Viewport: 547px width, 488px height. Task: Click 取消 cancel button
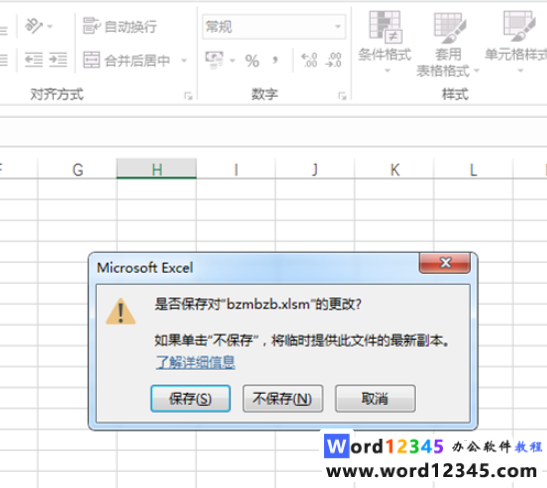pyautogui.click(x=375, y=398)
